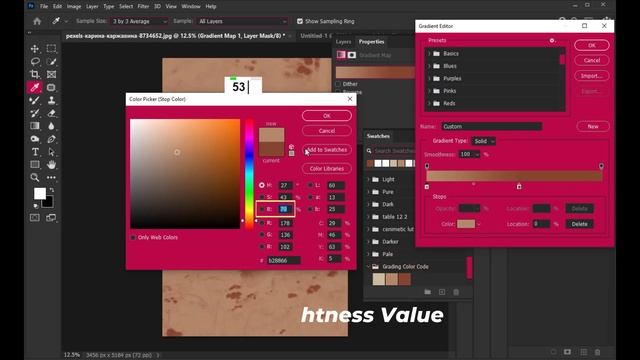
Task: Click the Search Swatches field
Action: tap(394, 151)
